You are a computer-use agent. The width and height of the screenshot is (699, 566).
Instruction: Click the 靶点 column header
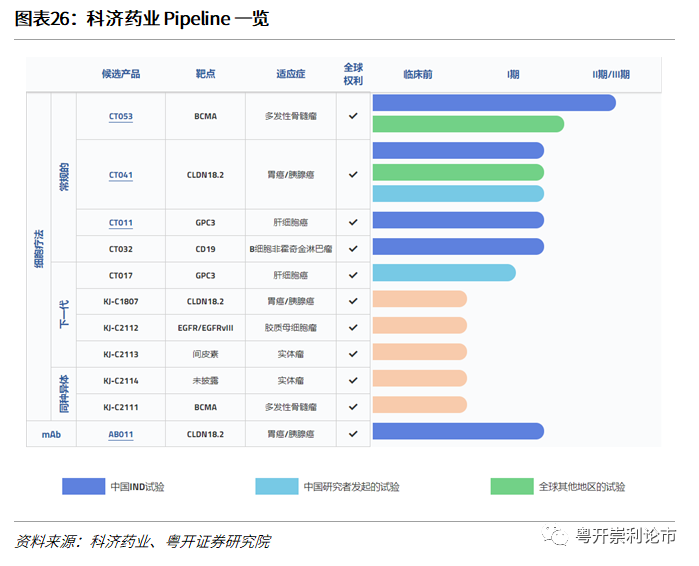[x=206, y=74]
